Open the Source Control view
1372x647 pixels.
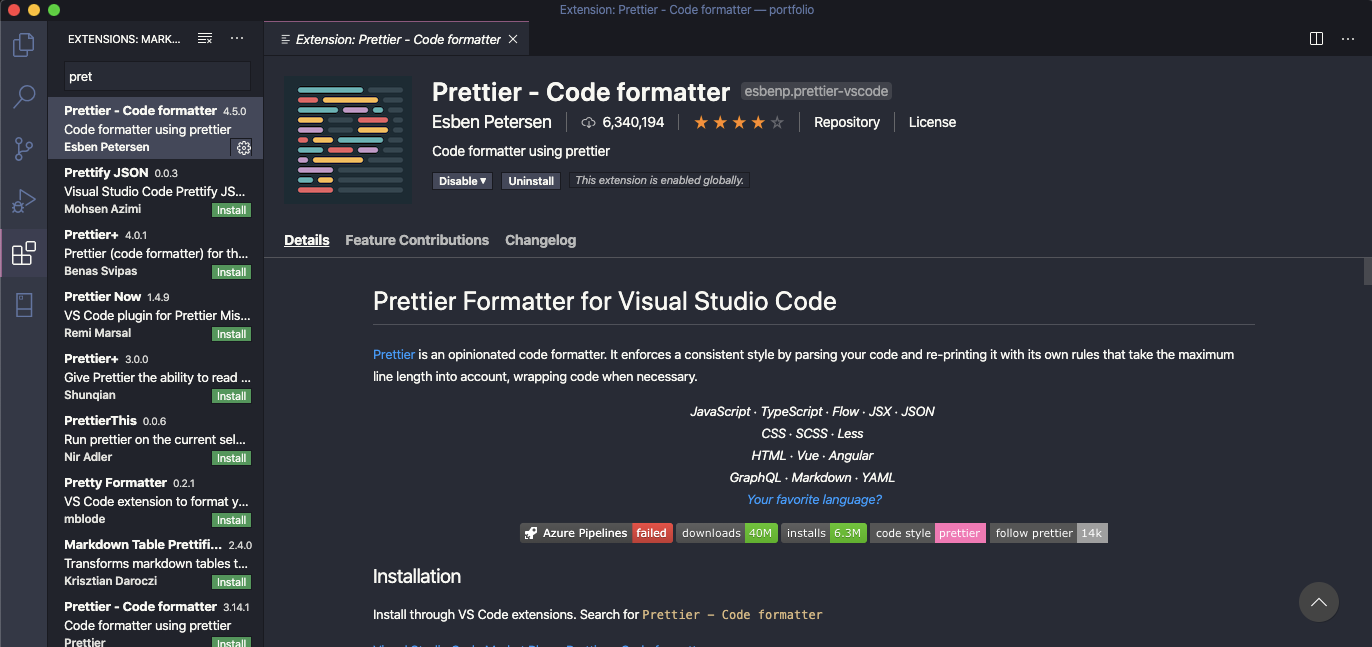(x=22, y=148)
